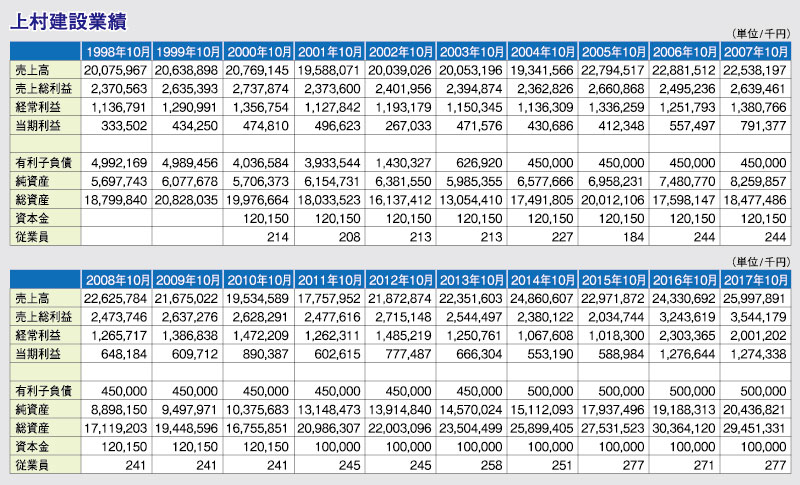Click sales value 20,075,967
Screen dimensions: 800x485
pos(116,70)
